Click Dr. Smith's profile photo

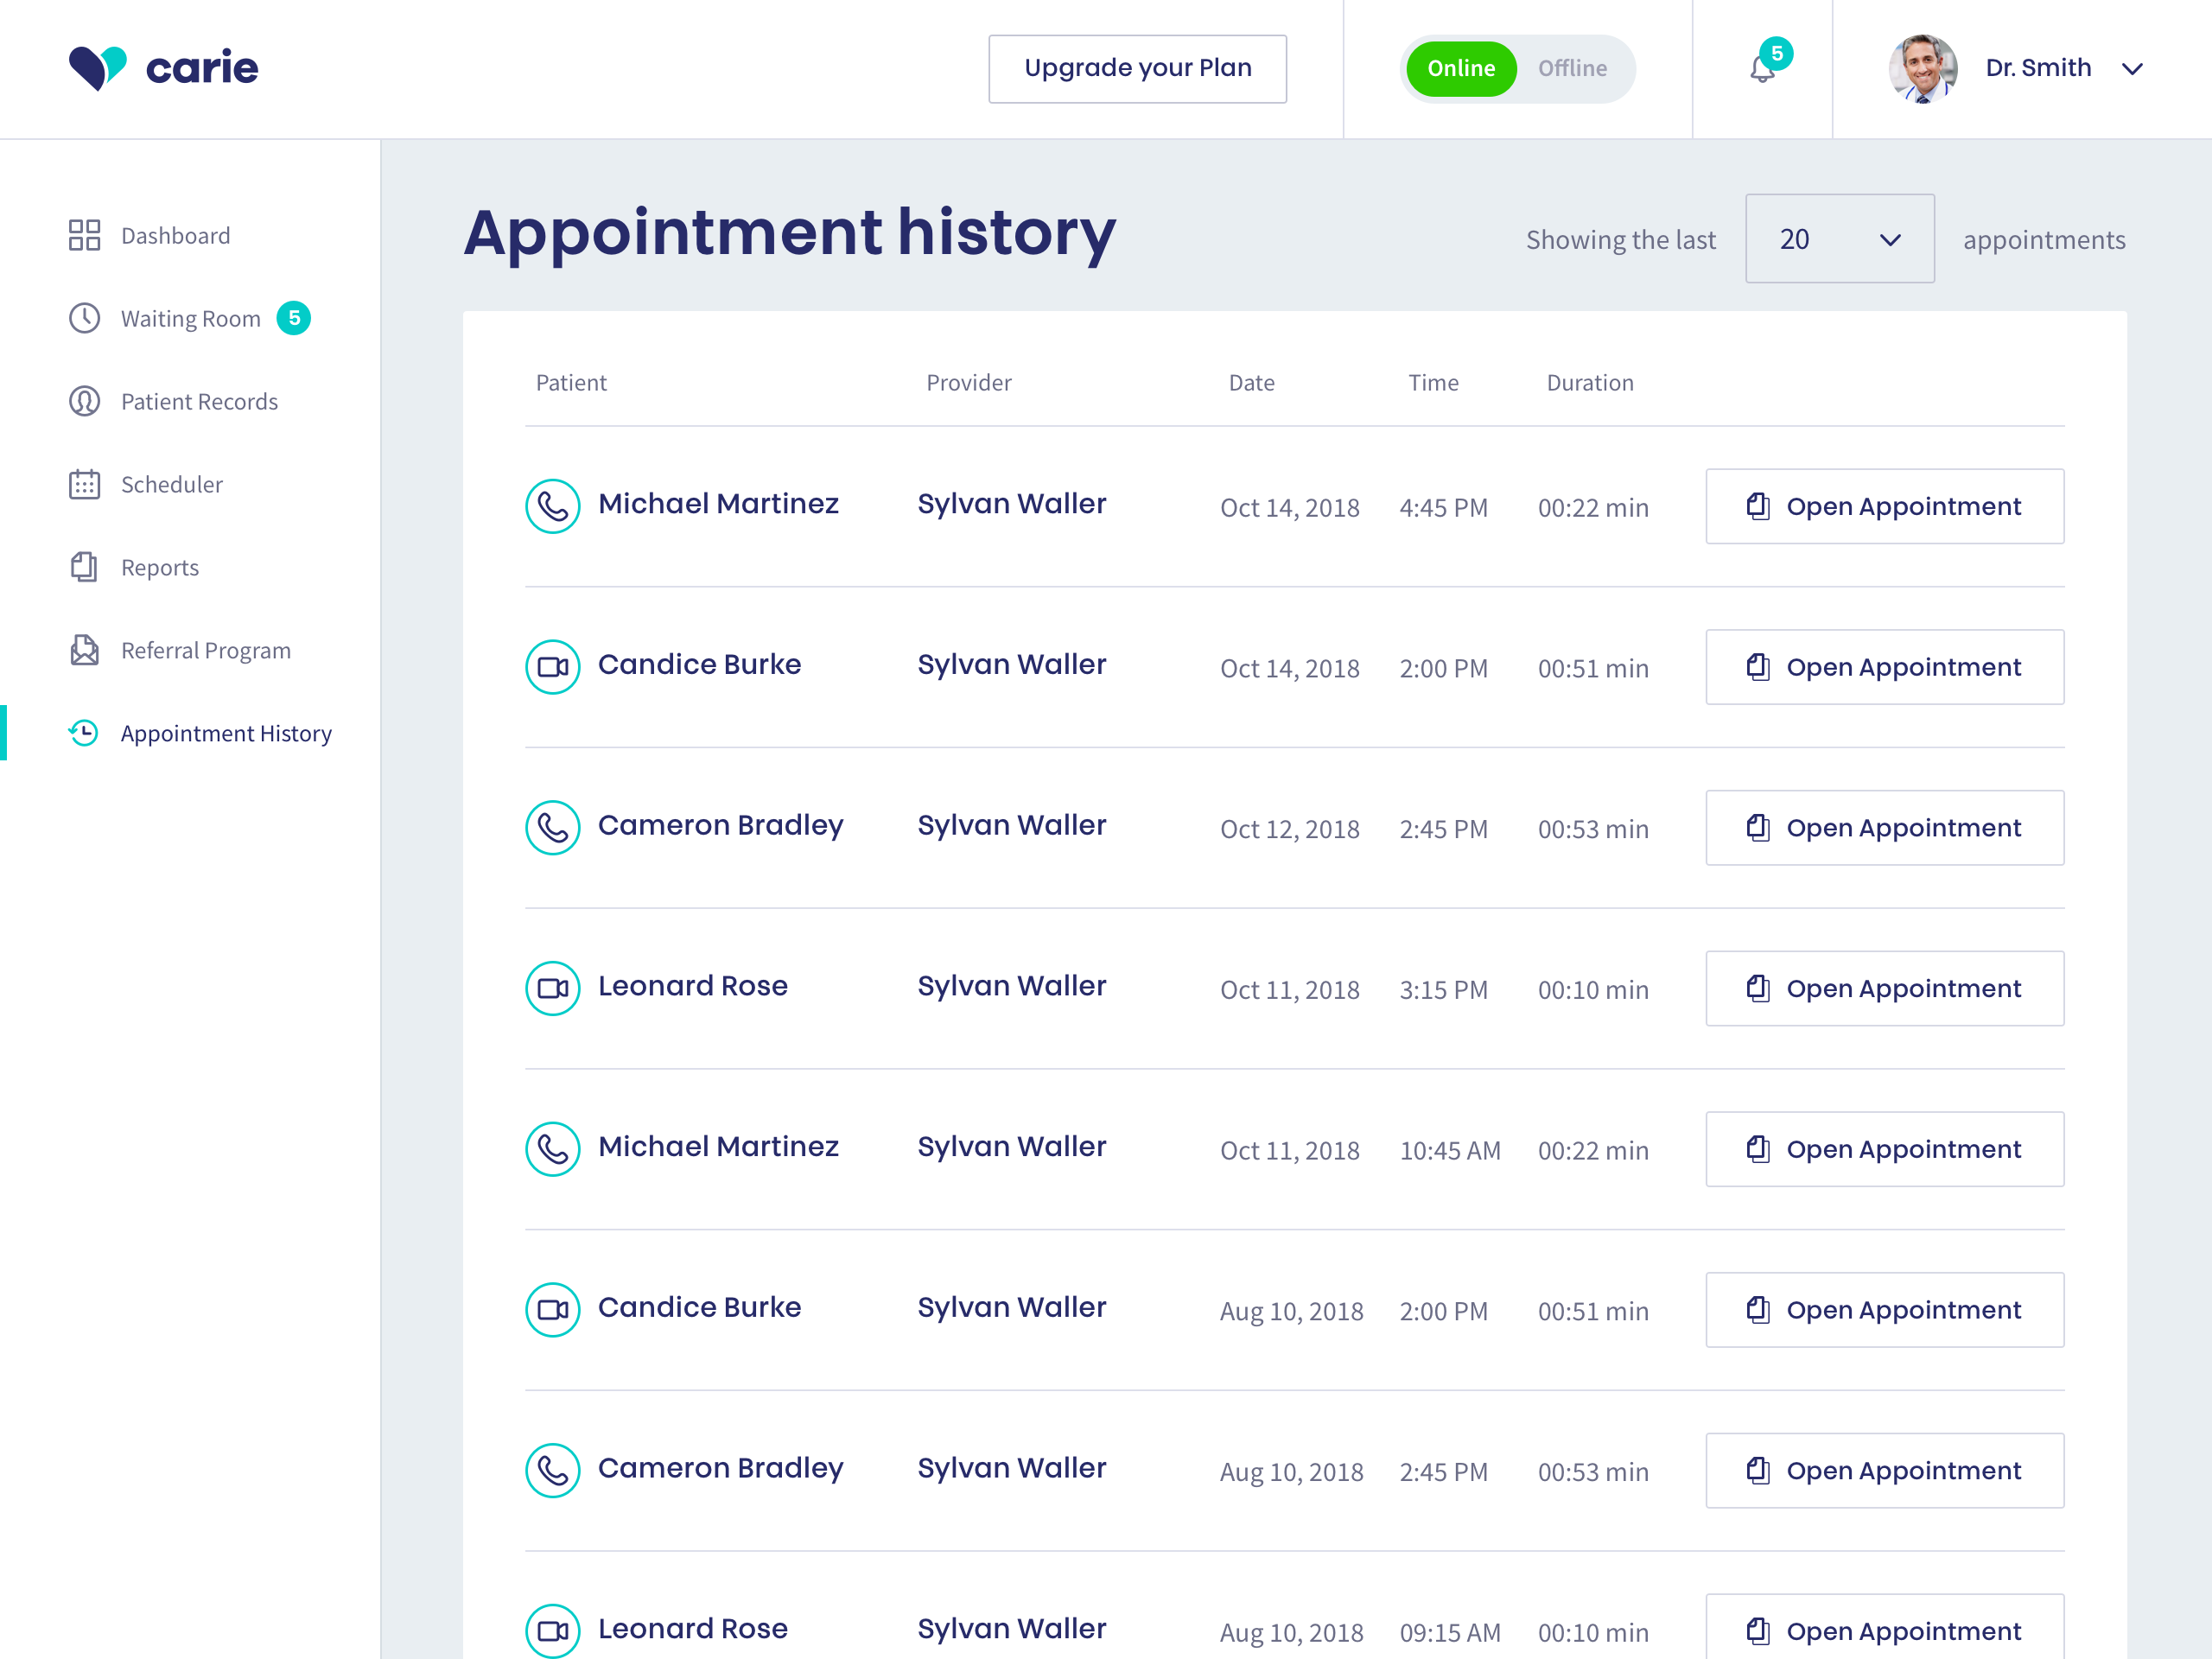pos(1922,68)
